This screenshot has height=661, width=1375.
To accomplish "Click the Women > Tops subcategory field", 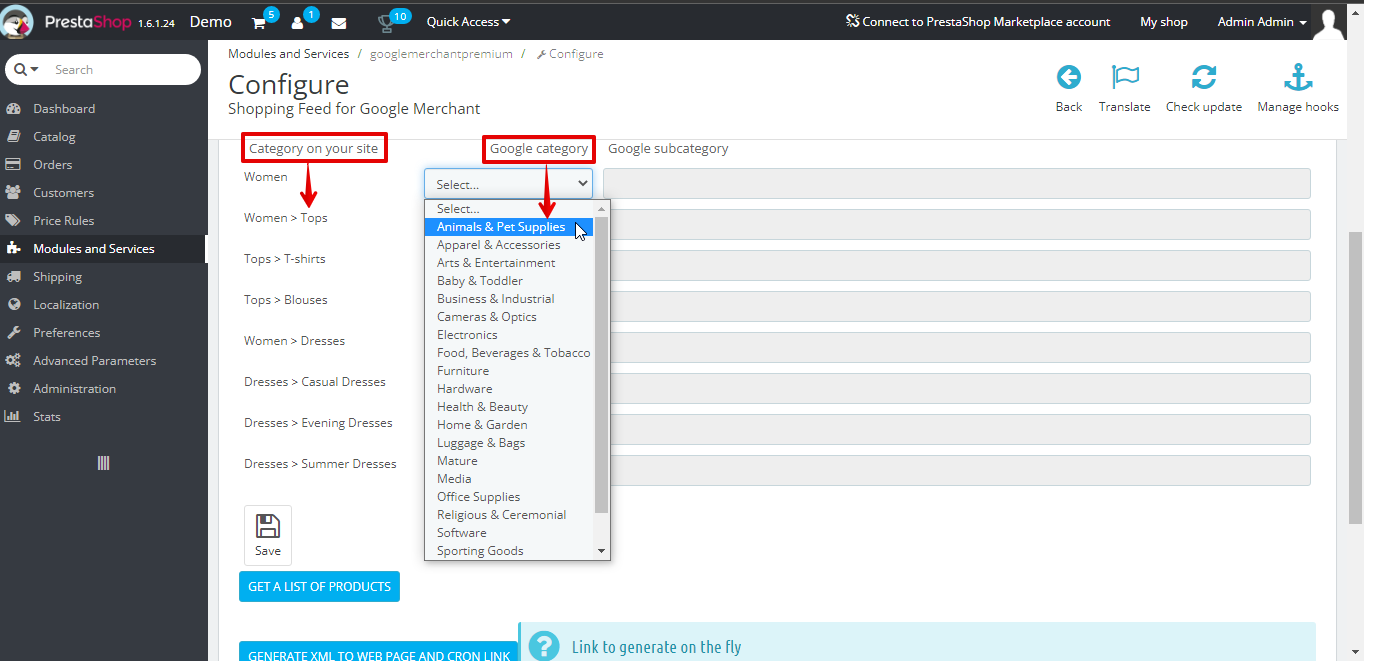I will tap(957, 225).
